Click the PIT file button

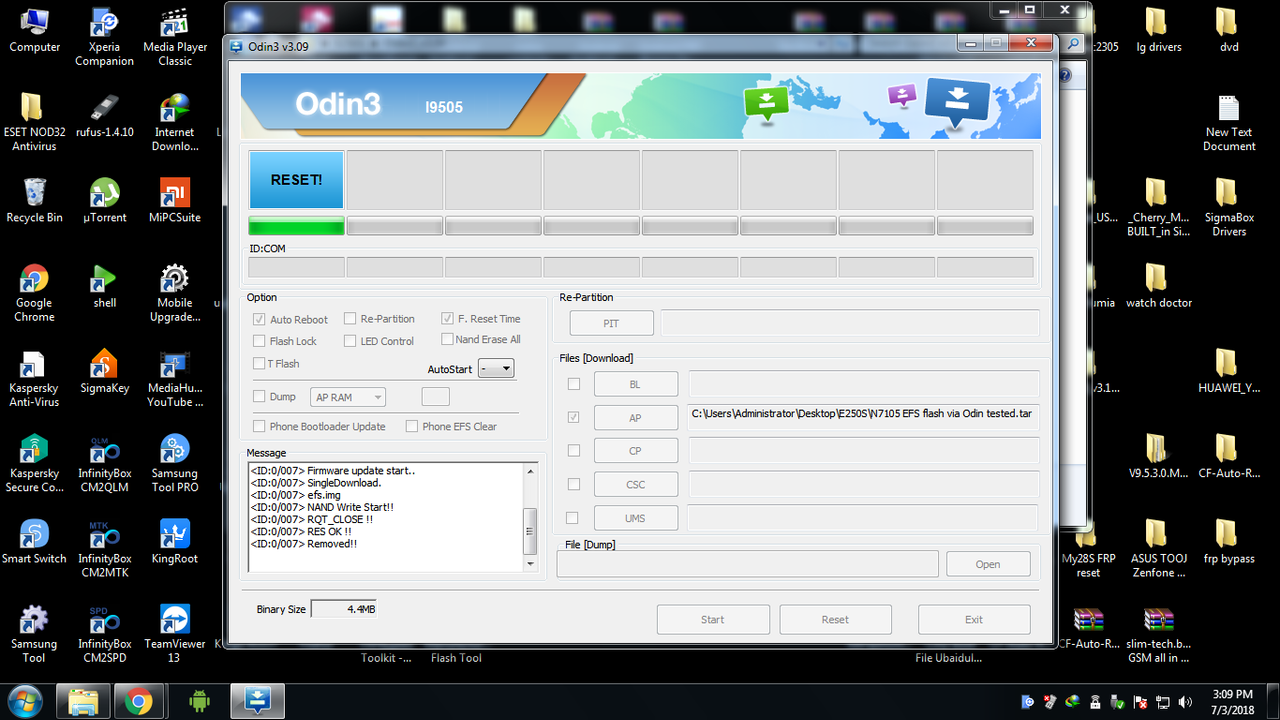pos(611,323)
